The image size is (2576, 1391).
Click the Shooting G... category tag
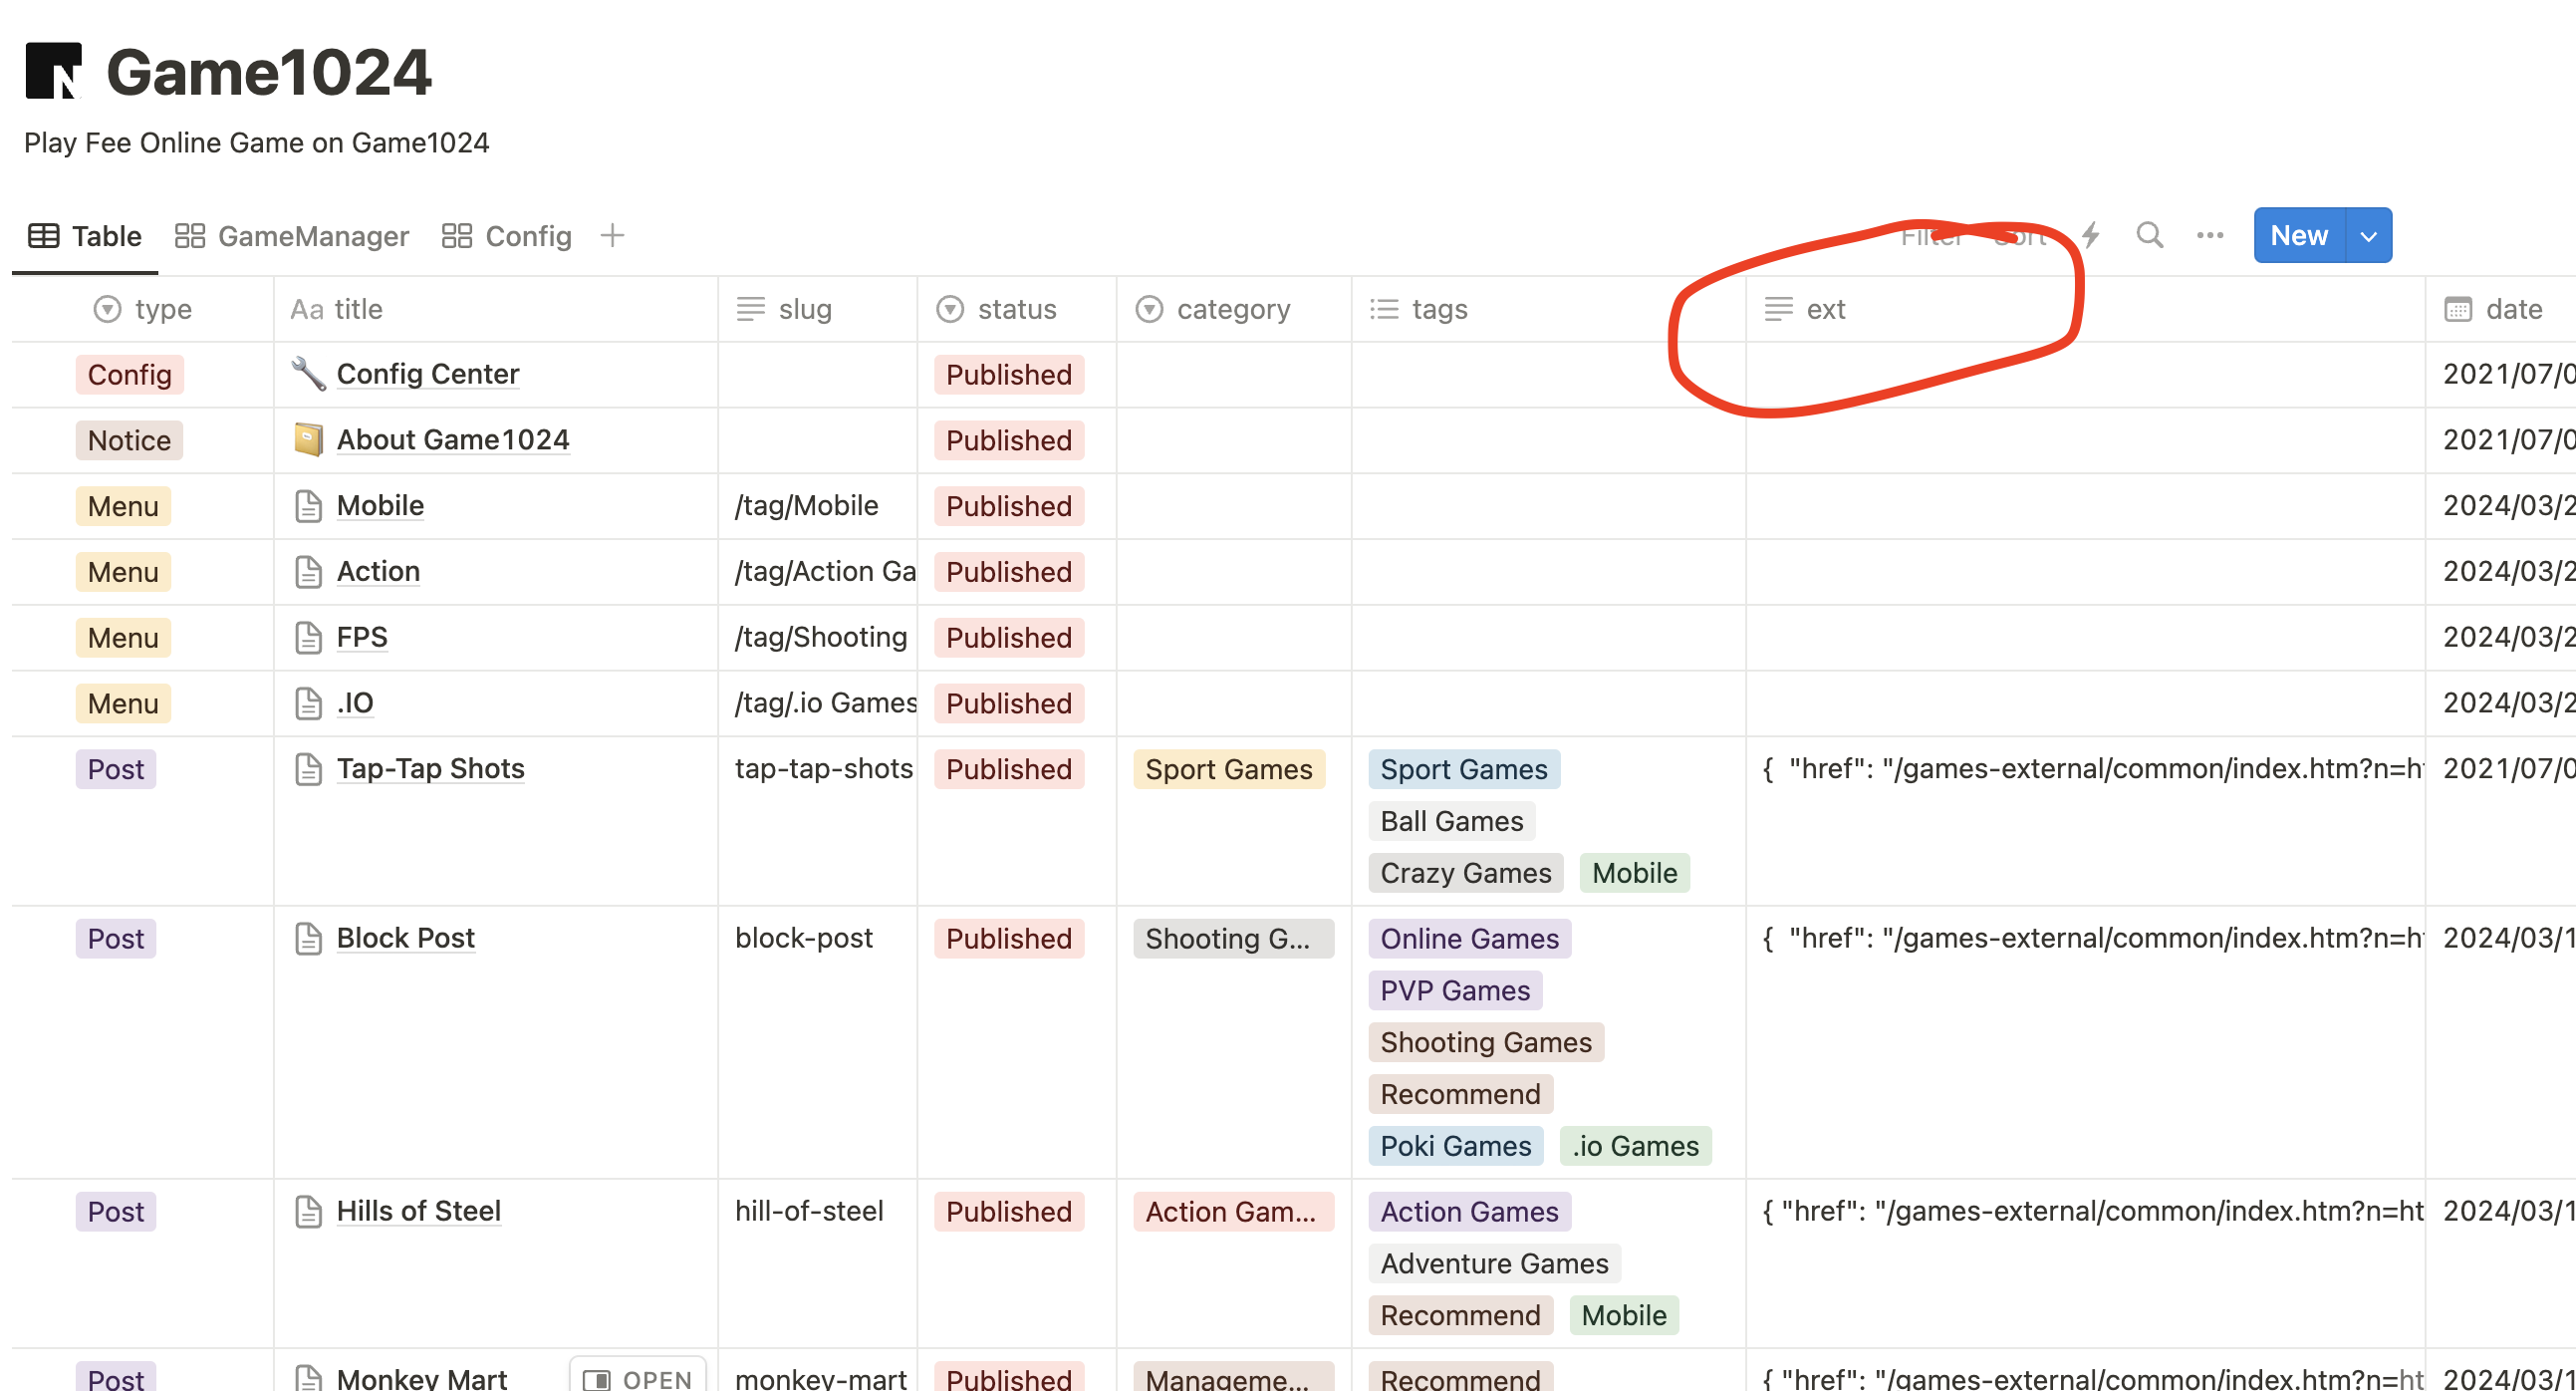pyautogui.click(x=1233, y=940)
